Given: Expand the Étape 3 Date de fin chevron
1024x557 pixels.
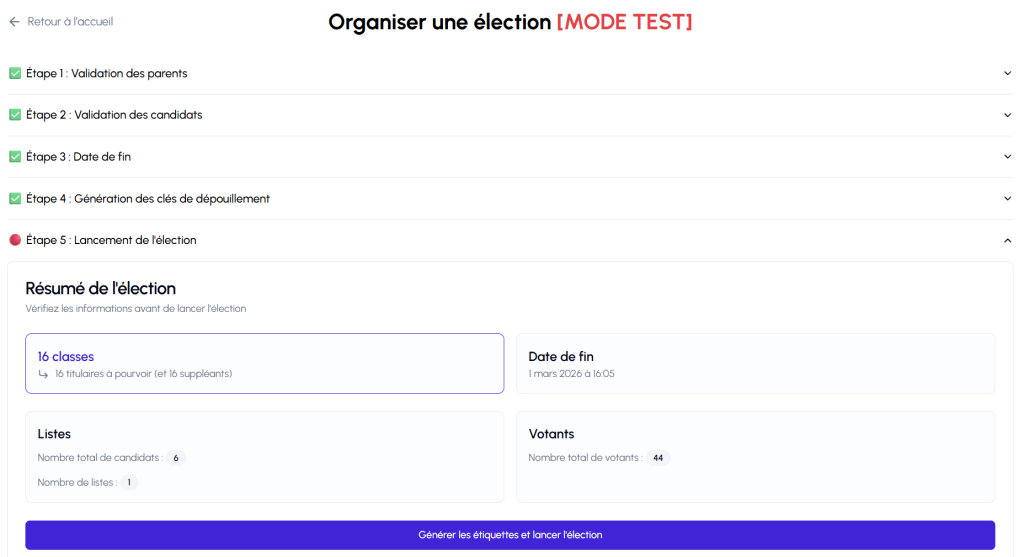Looking at the screenshot, I should click(1007, 157).
